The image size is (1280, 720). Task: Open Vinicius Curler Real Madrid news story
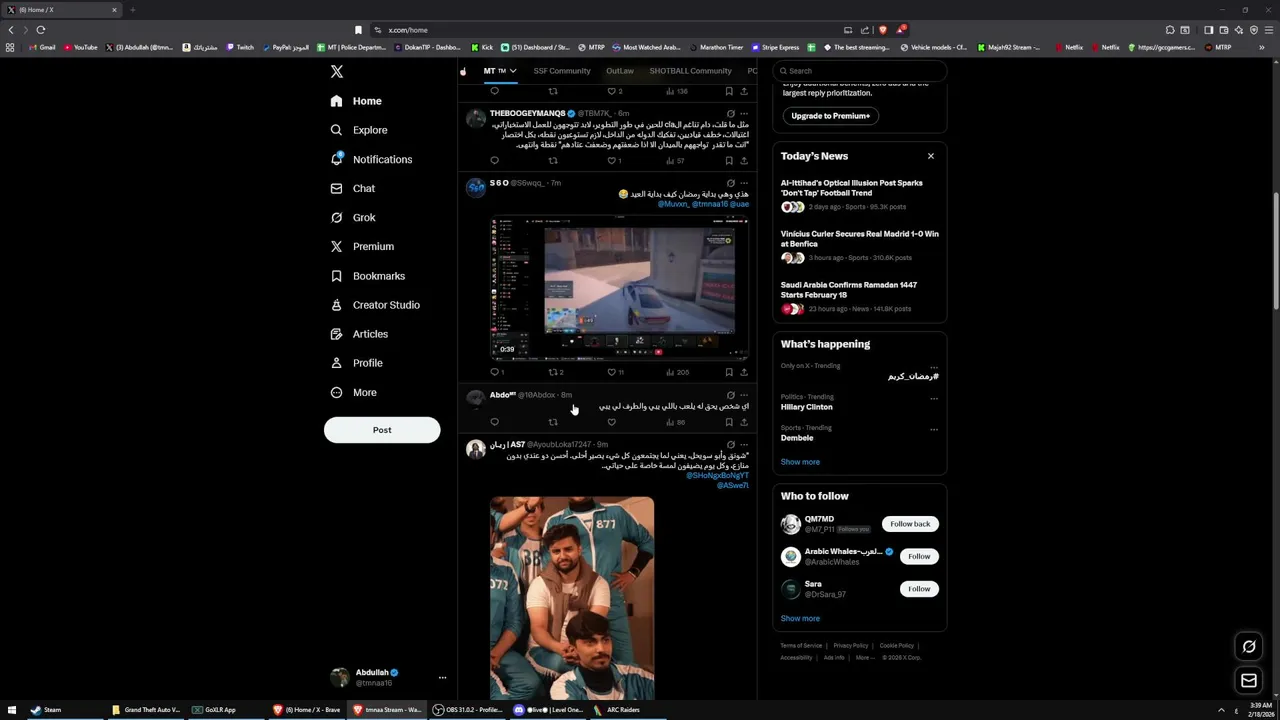pyautogui.click(x=859, y=247)
